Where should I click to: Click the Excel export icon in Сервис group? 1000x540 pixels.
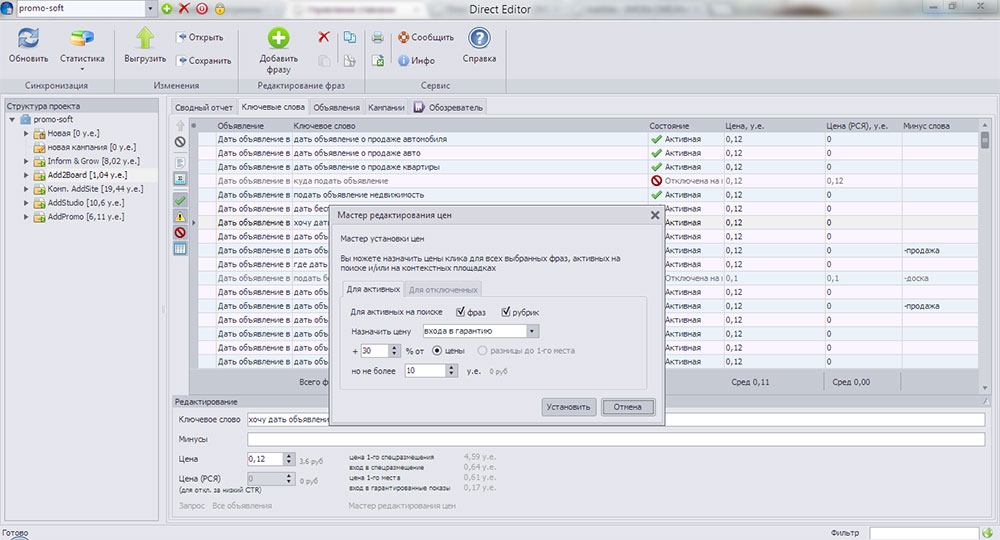pos(378,61)
